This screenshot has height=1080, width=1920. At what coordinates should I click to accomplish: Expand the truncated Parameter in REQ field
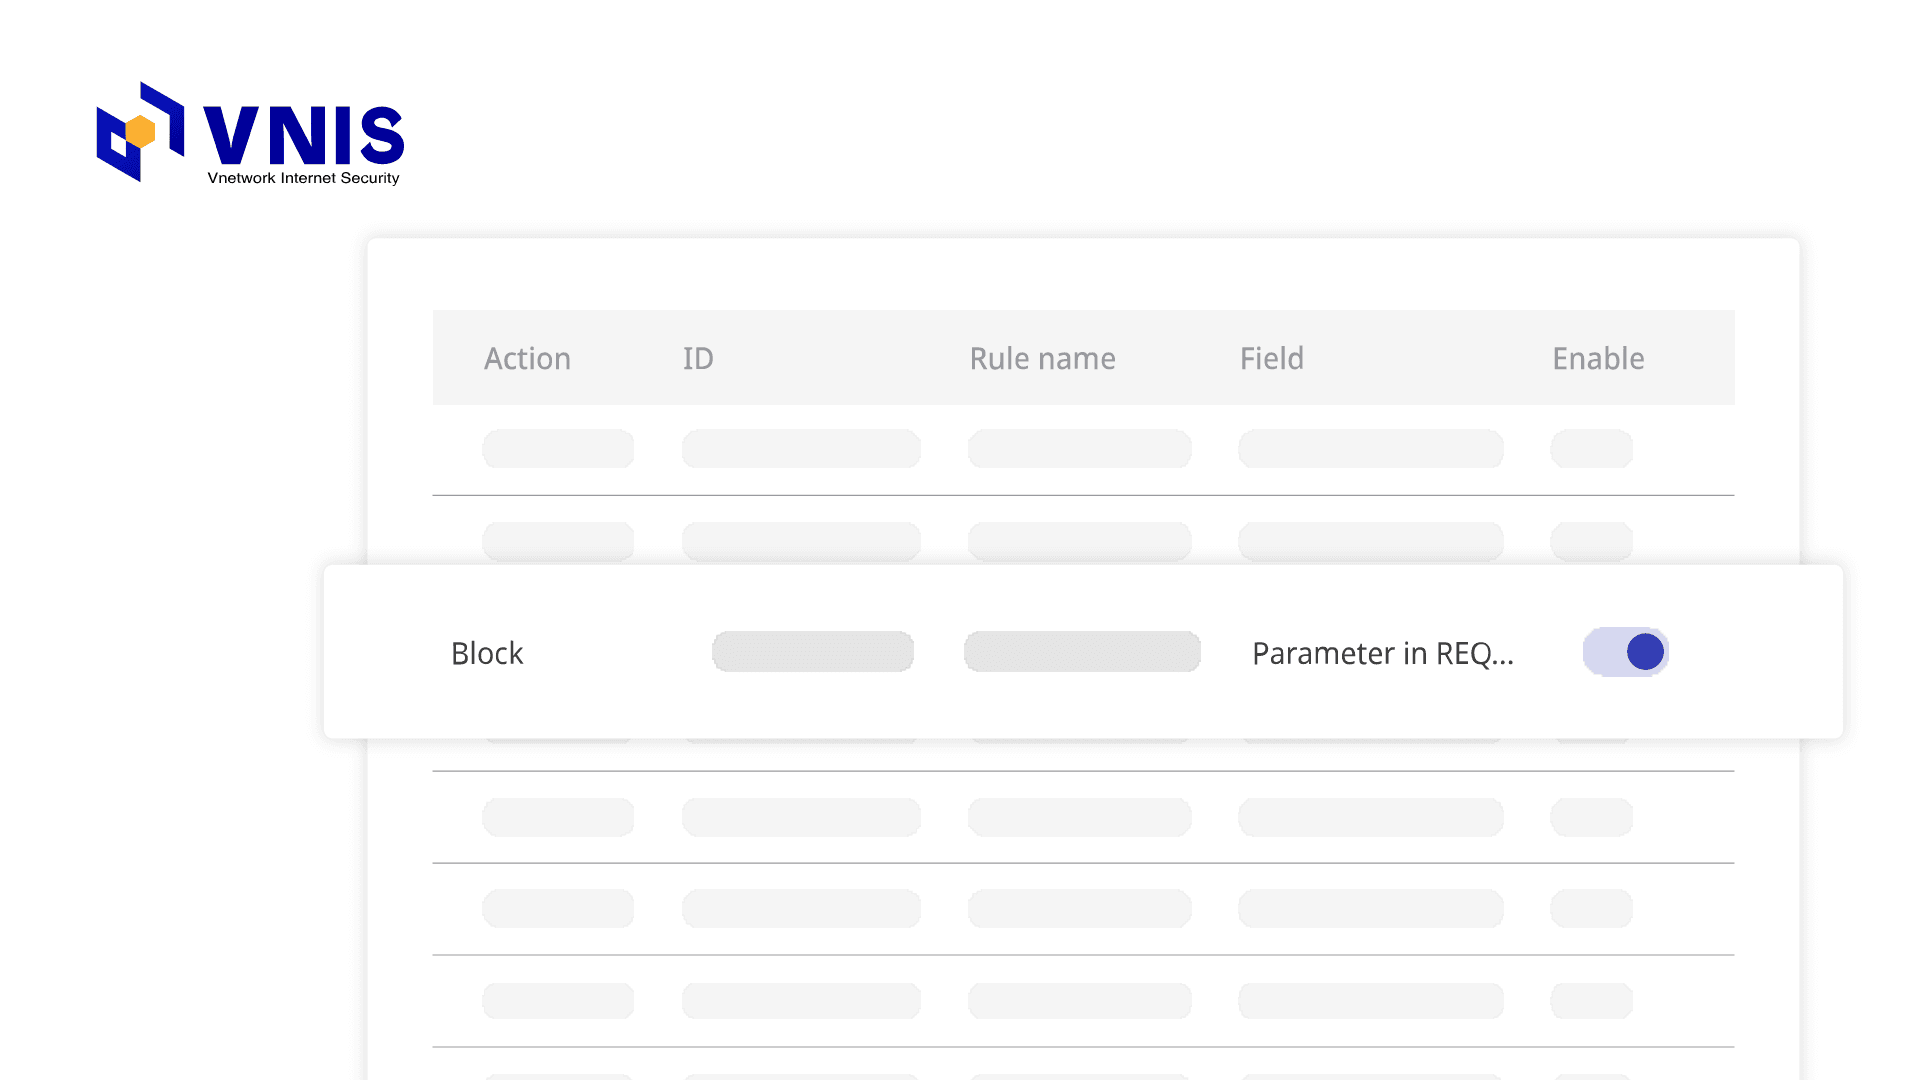[x=1383, y=652]
